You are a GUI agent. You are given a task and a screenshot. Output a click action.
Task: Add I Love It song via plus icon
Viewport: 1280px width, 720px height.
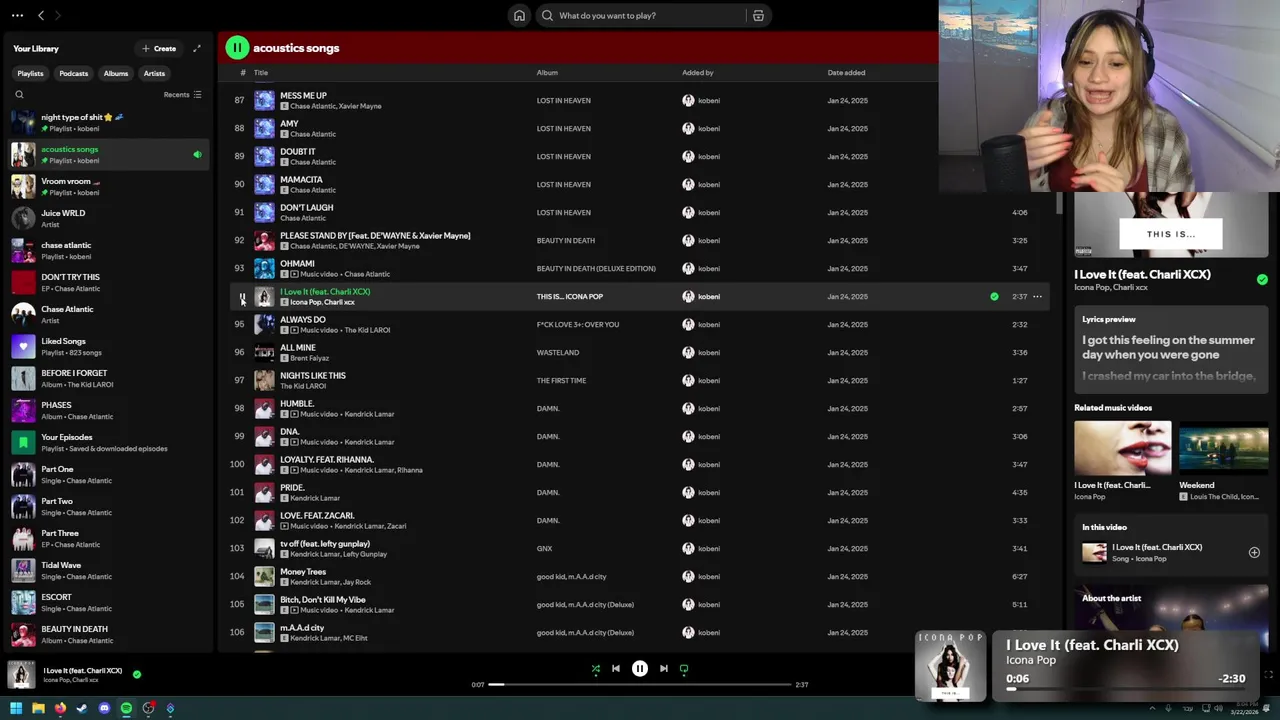coord(1254,552)
